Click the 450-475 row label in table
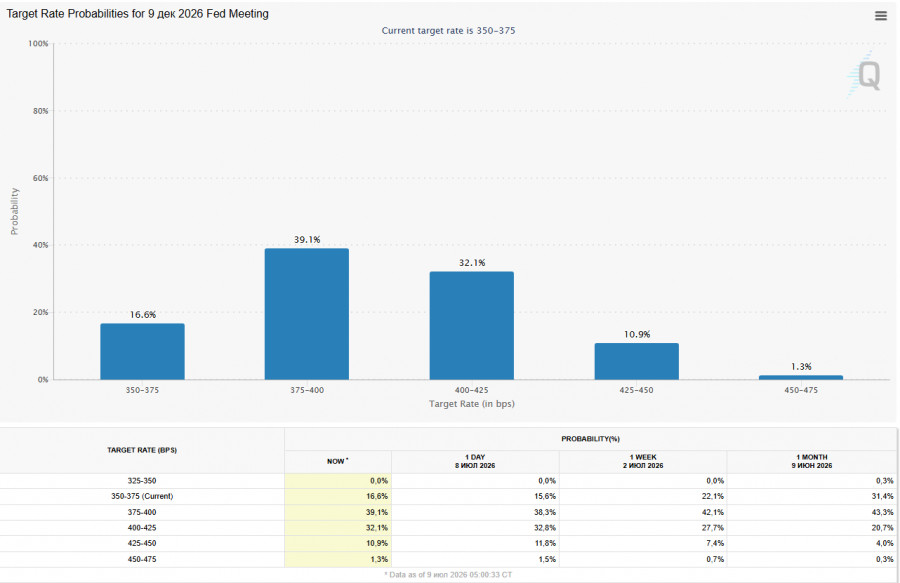The width and height of the screenshot is (900, 583). click(x=142, y=559)
